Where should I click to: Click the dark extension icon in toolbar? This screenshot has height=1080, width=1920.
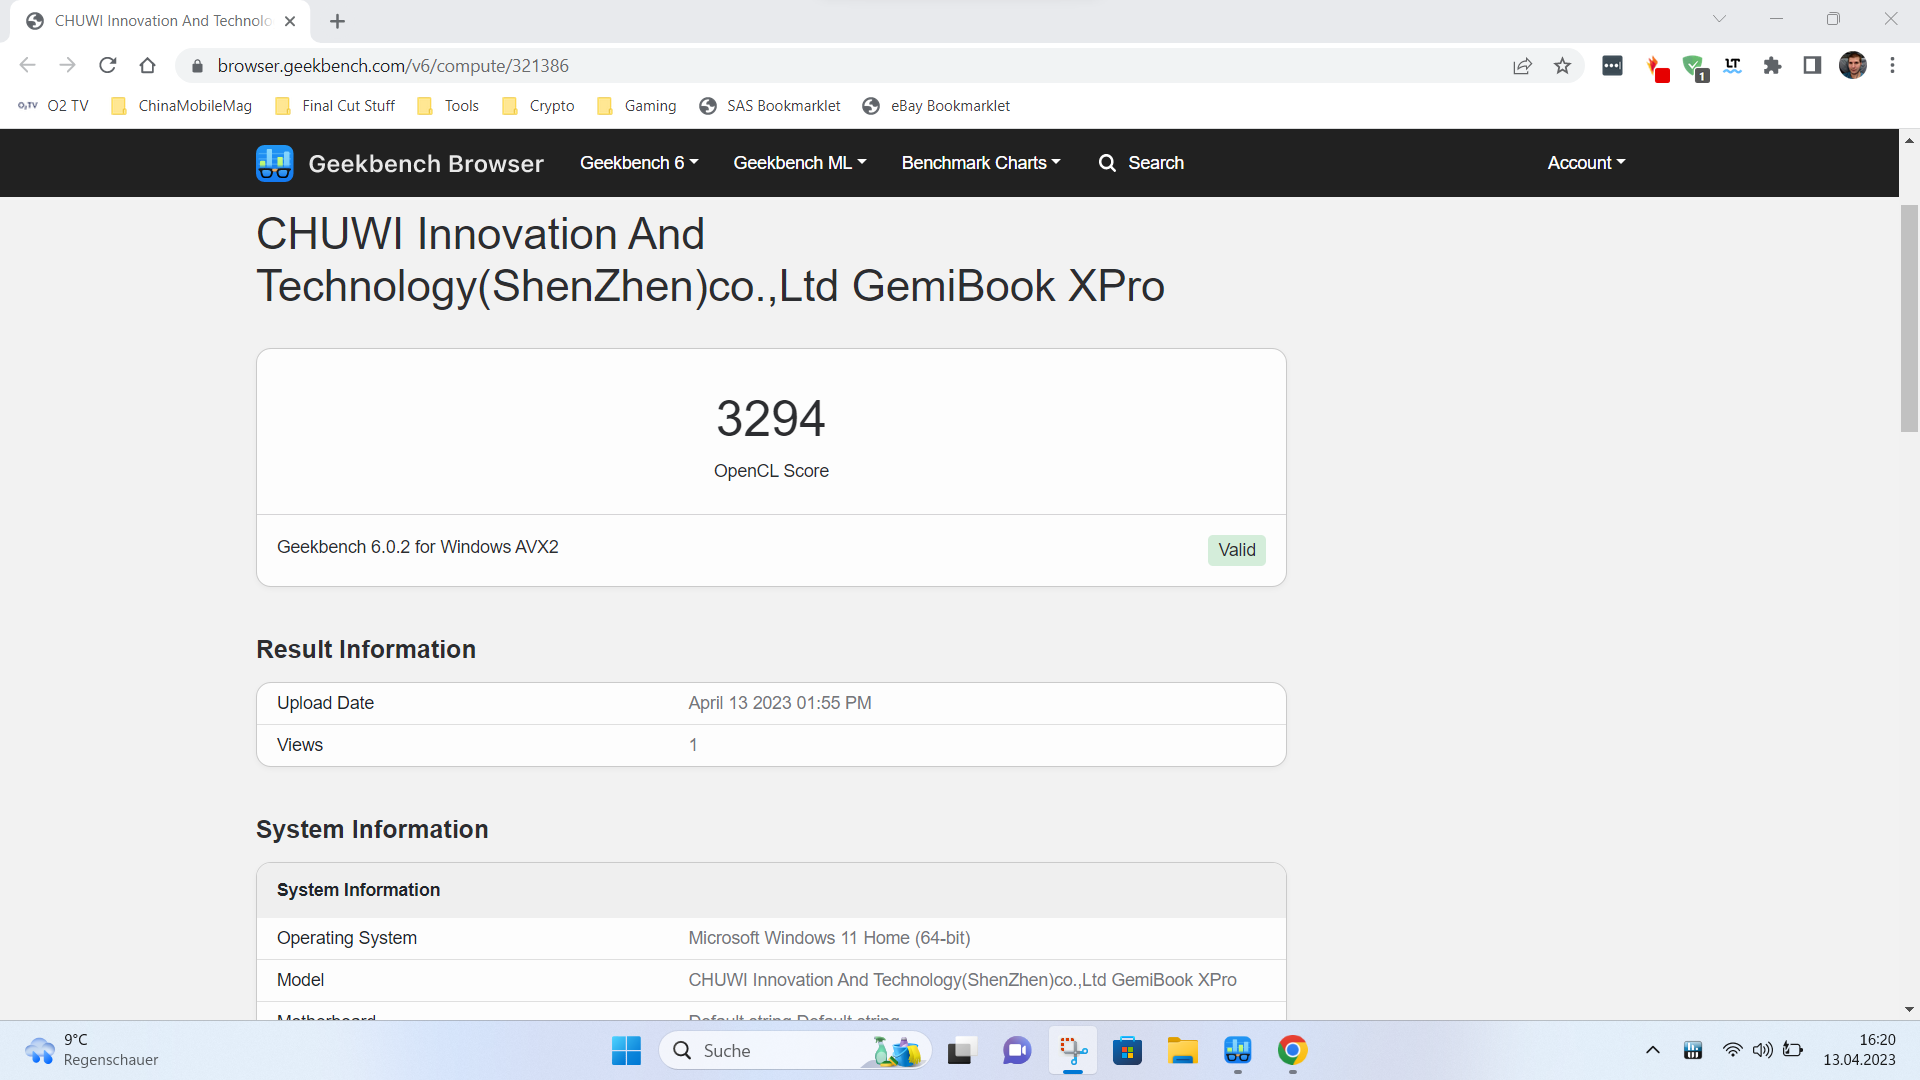1612,66
